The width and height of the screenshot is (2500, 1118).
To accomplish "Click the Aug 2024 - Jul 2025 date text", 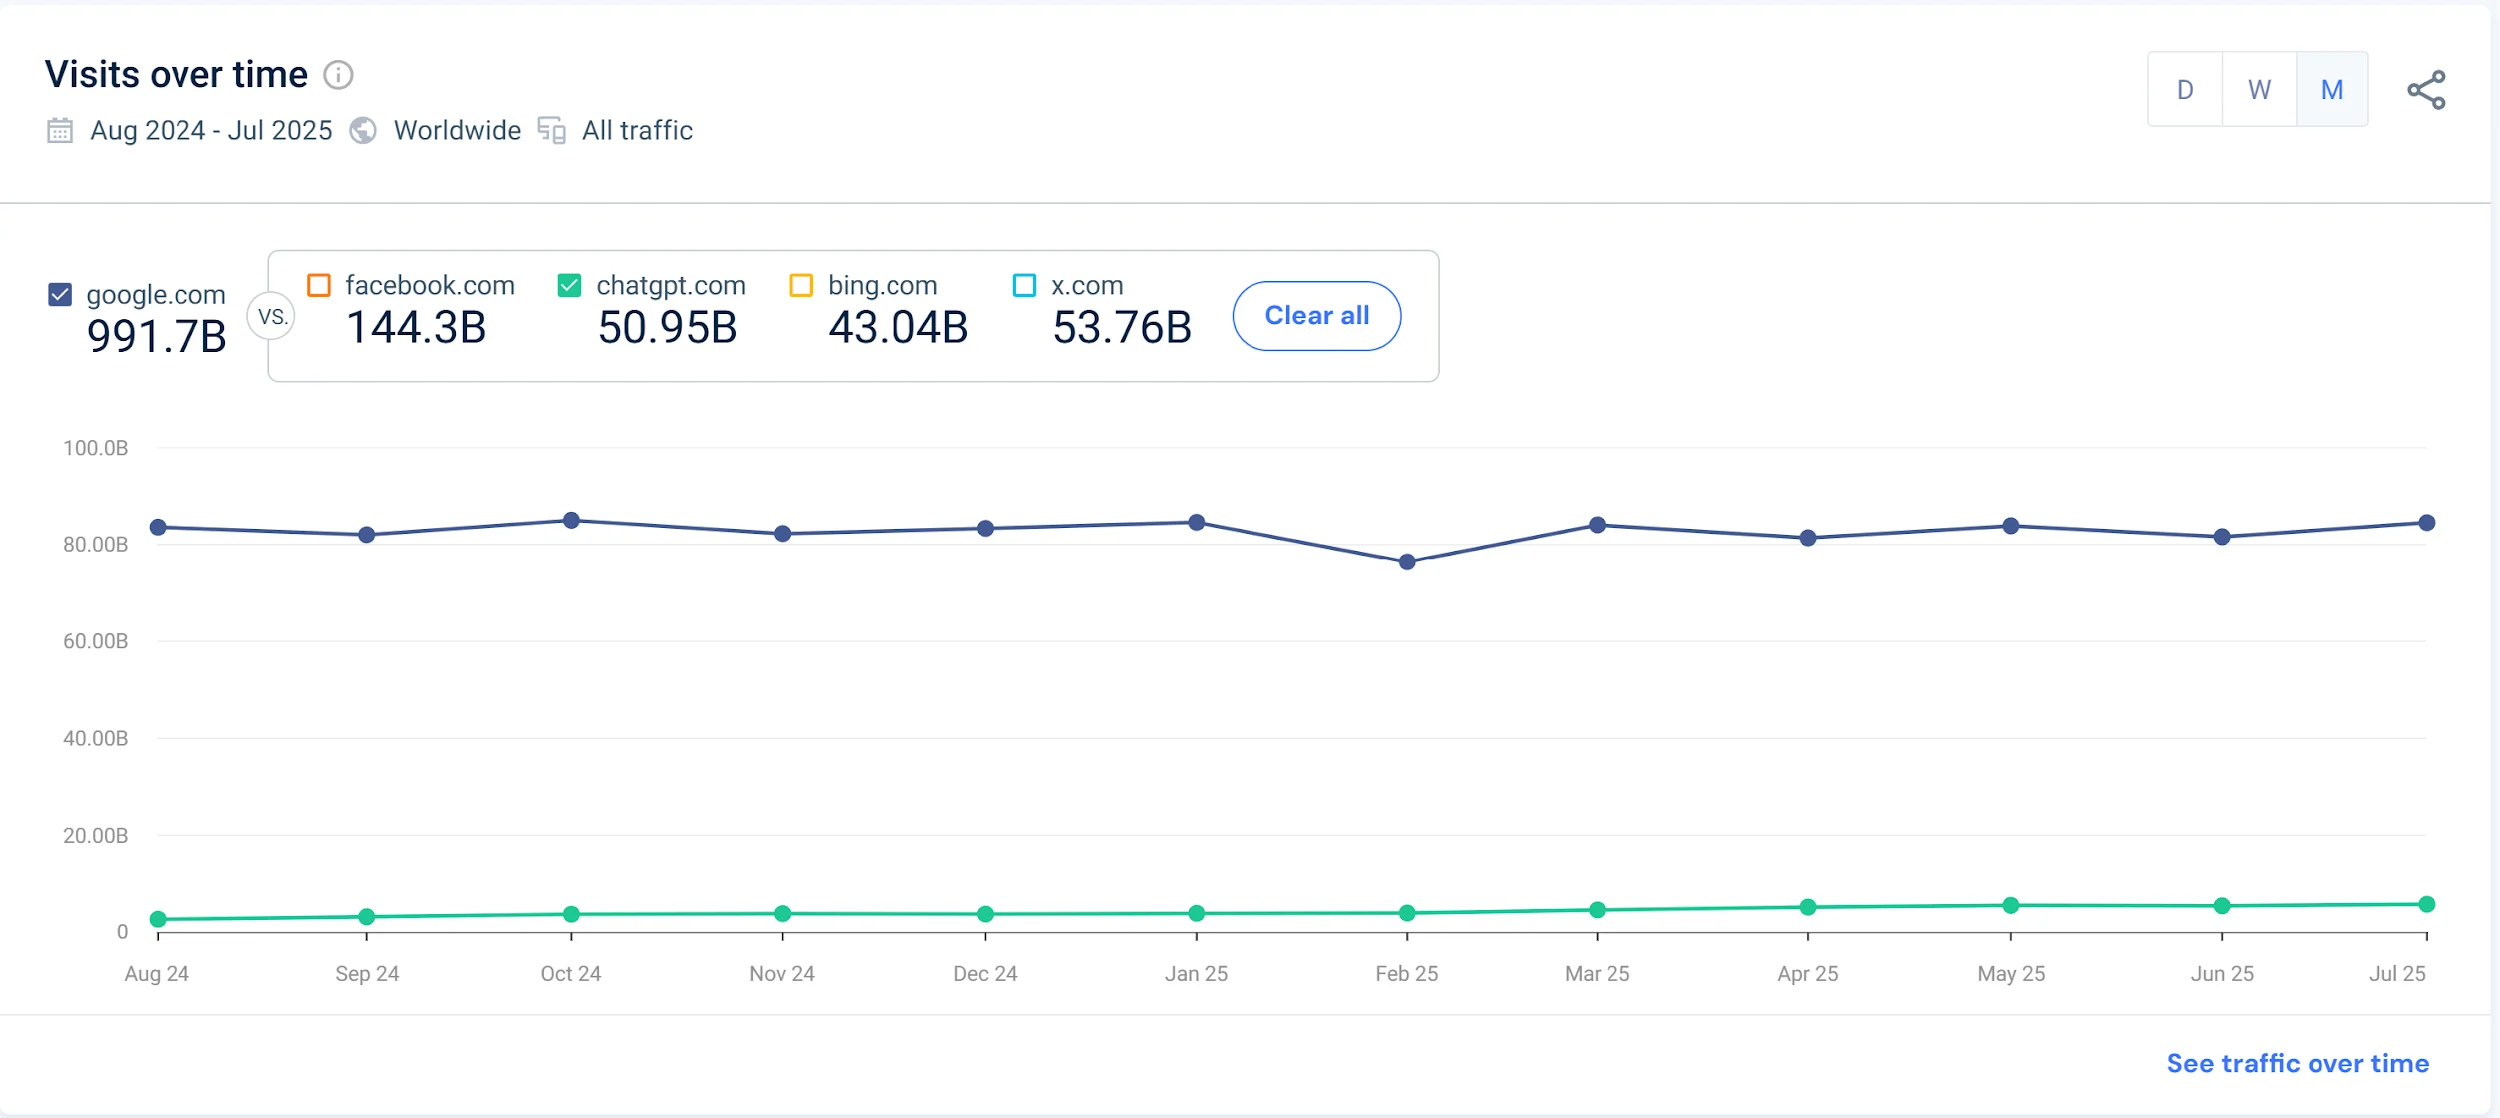I will click(x=211, y=131).
